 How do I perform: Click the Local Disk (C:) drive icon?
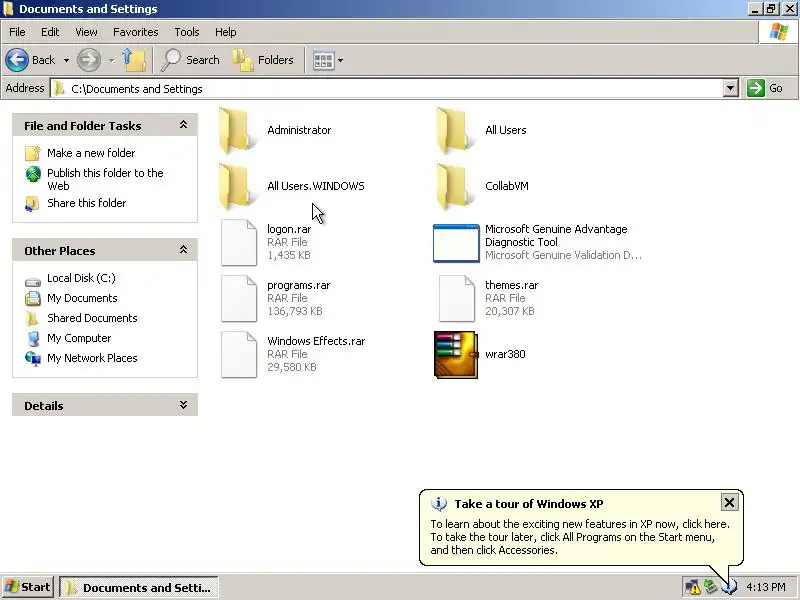[x=33, y=282]
